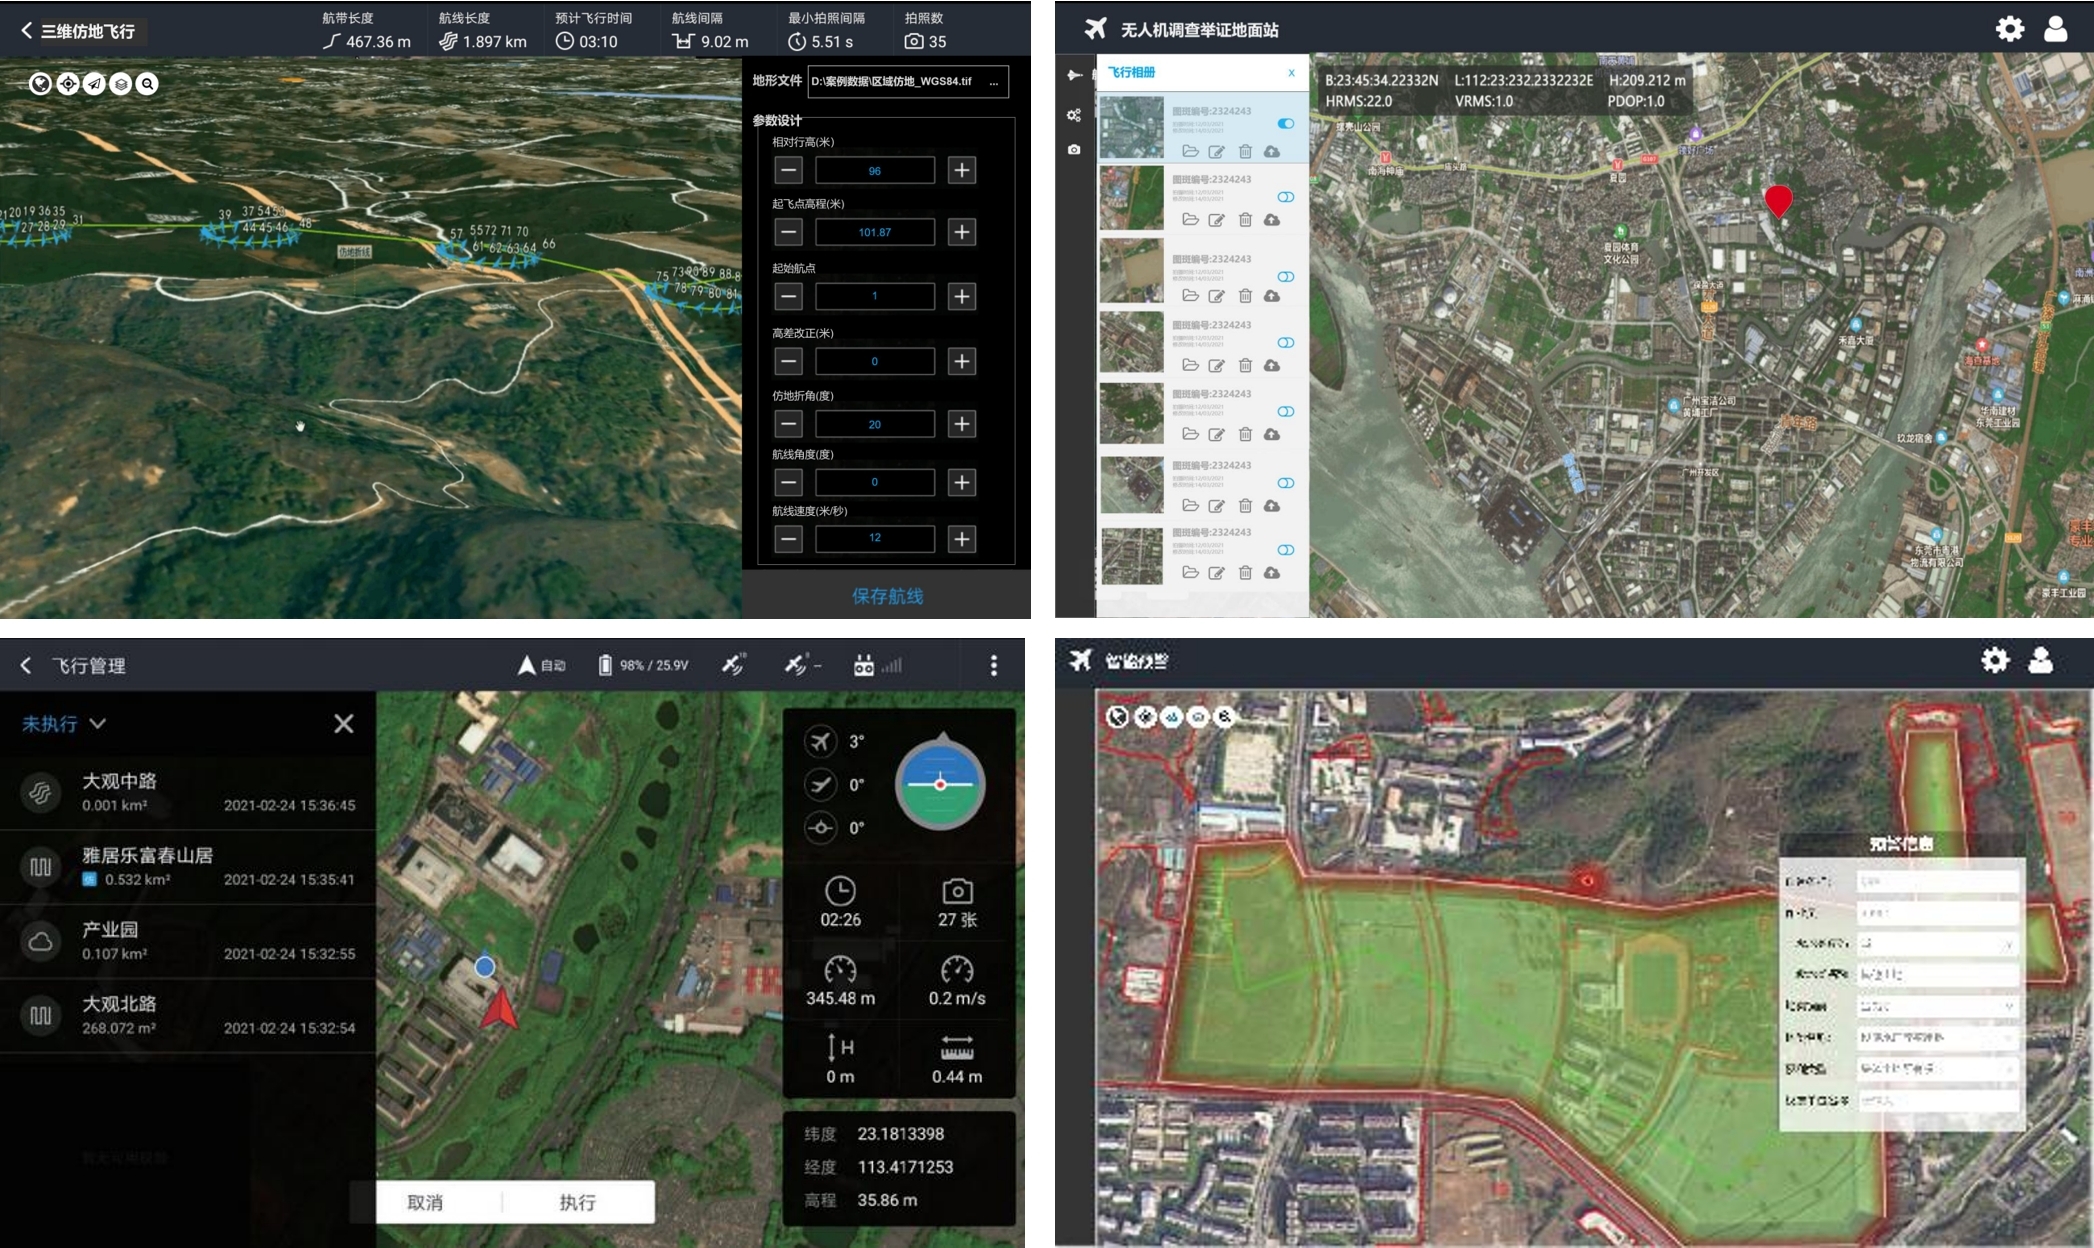Screen dimensions: 2094x1248
Task: Increase the 相对行高 value with plus button
Action: click(961, 170)
